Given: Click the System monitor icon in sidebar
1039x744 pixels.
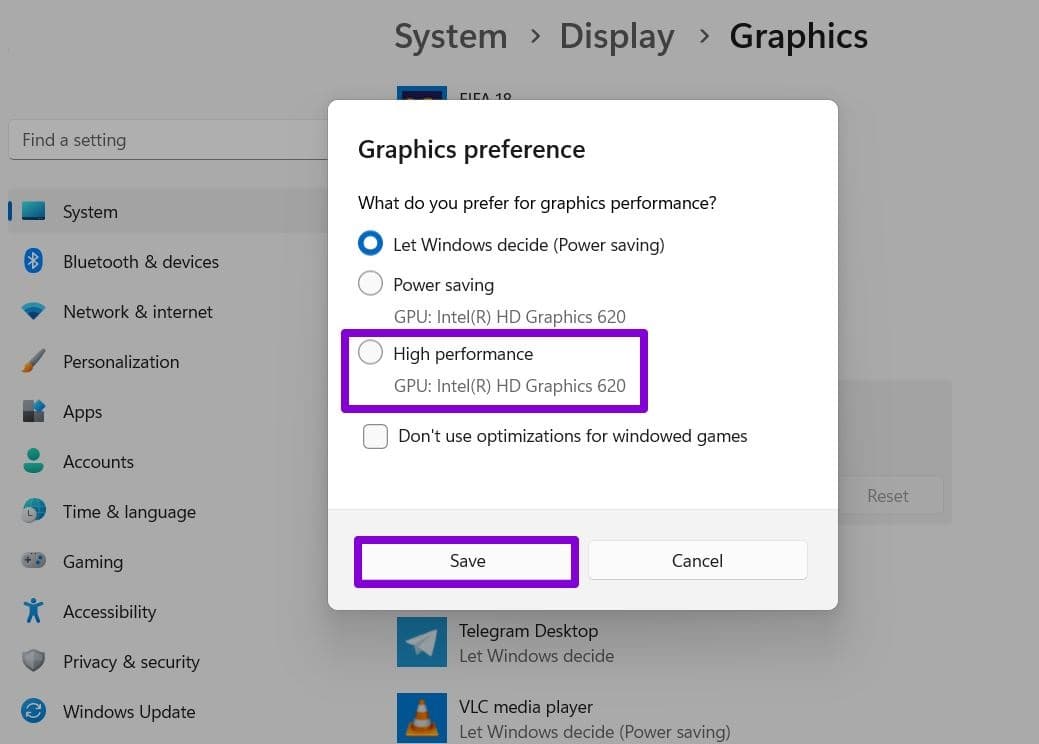Looking at the screenshot, I should [34, 212].
